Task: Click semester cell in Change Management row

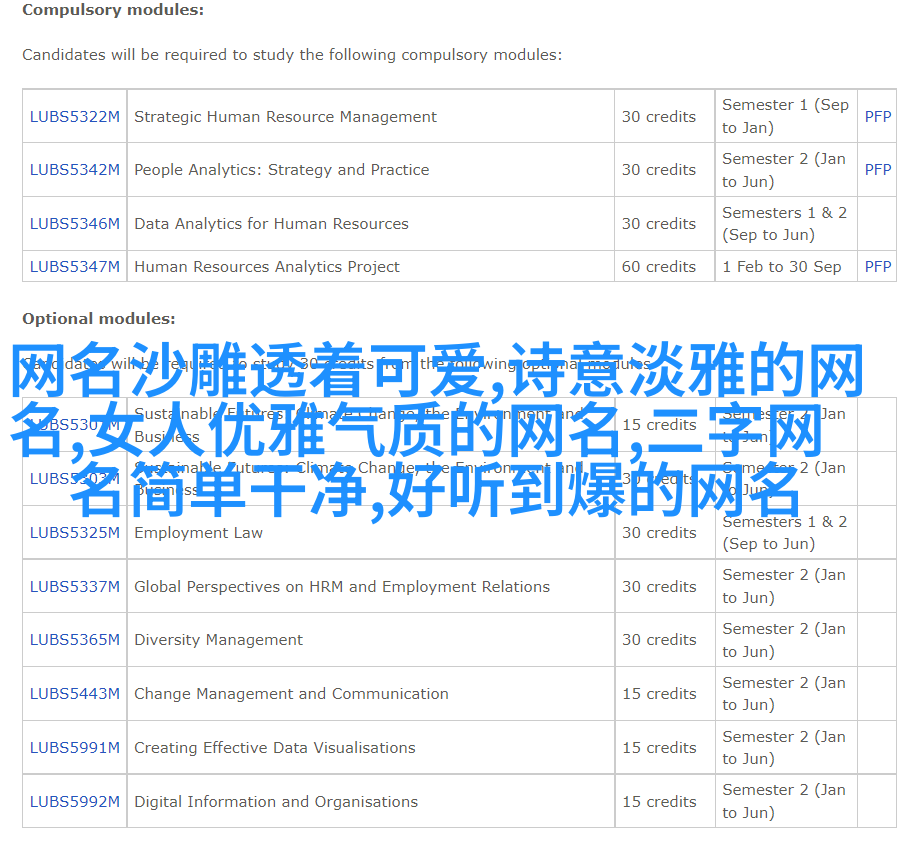Action: [784, 694]
